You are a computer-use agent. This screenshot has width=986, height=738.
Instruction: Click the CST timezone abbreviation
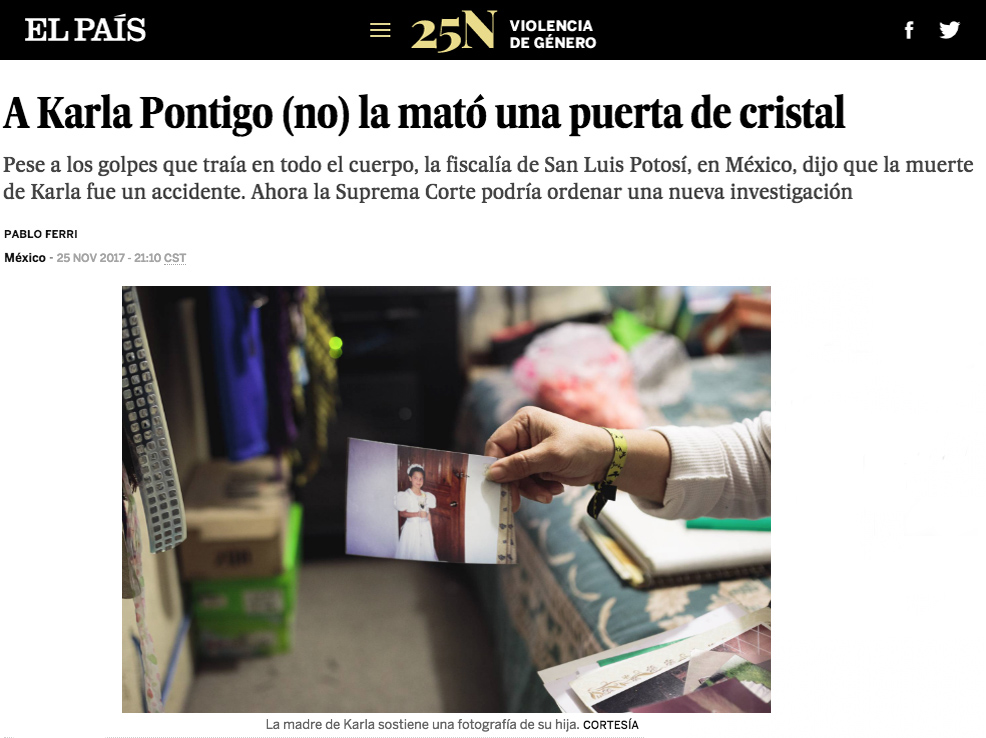pyautogui.click(x=175, y=258)
